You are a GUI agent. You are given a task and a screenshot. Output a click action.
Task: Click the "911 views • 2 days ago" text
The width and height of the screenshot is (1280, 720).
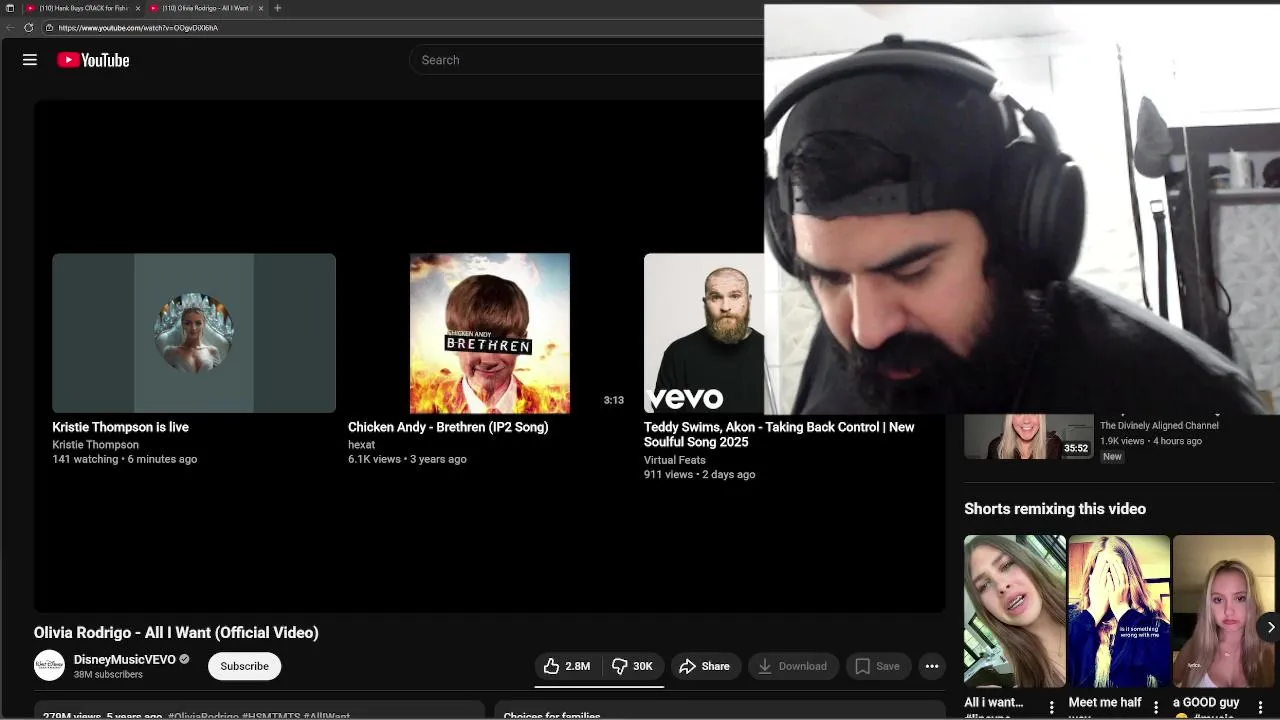[699, 475]
